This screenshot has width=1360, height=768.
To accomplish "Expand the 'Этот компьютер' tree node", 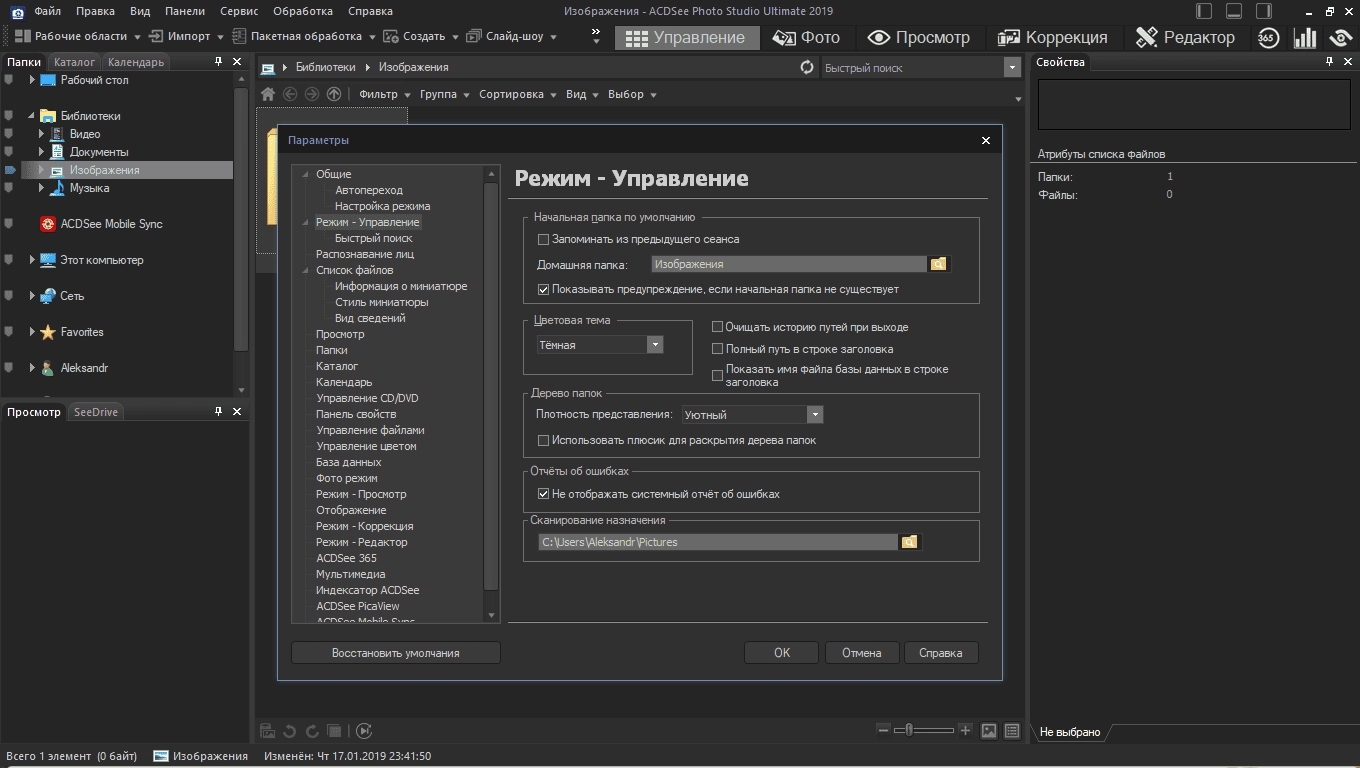I will (x=32, y=260).
